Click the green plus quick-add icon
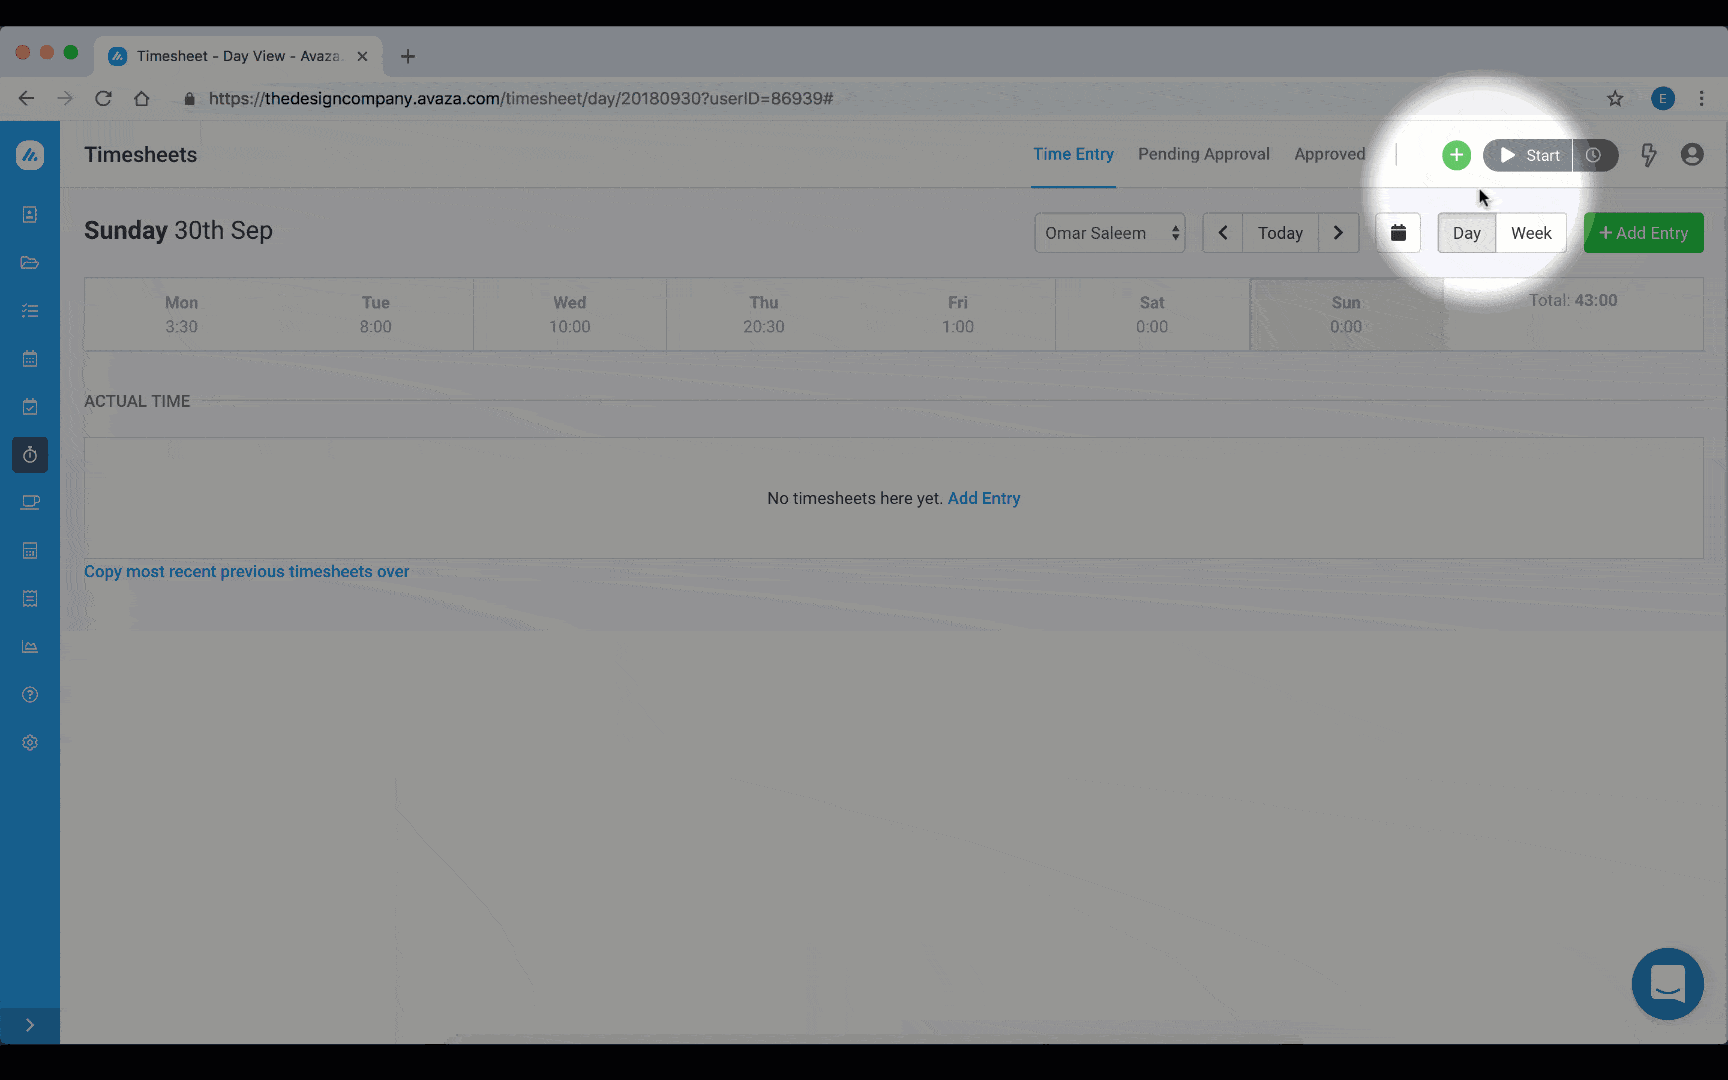Screen dimensions: 1728x1080 click(x=1456, y=155)
